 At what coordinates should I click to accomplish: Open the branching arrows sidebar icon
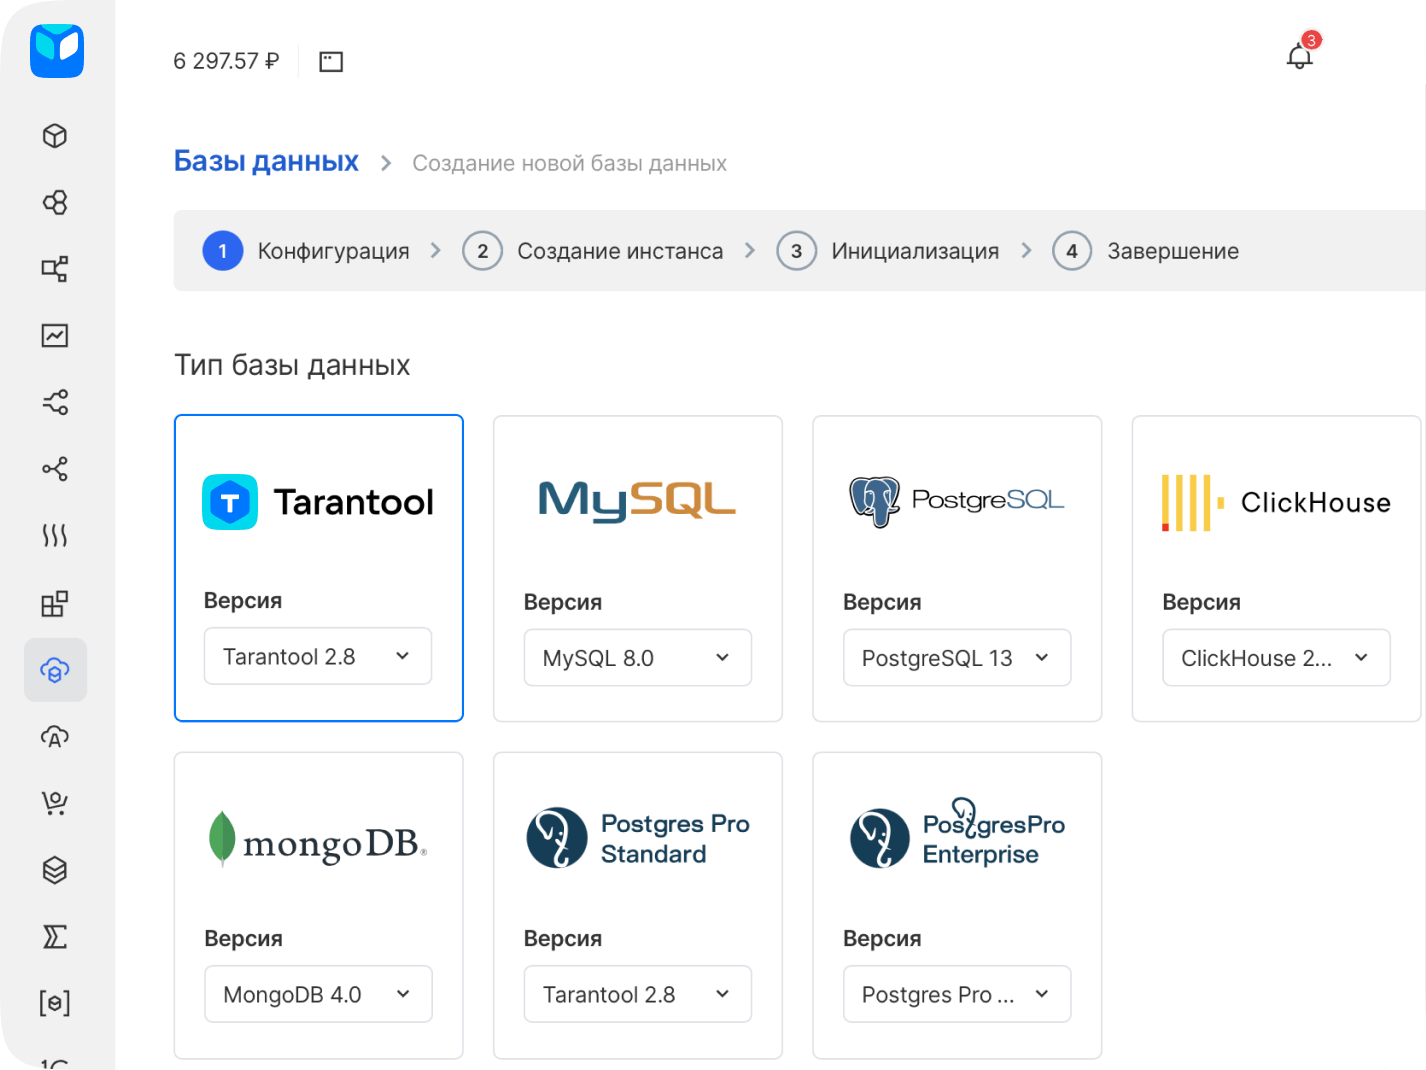pyautogui.click(x=55, y=402)
